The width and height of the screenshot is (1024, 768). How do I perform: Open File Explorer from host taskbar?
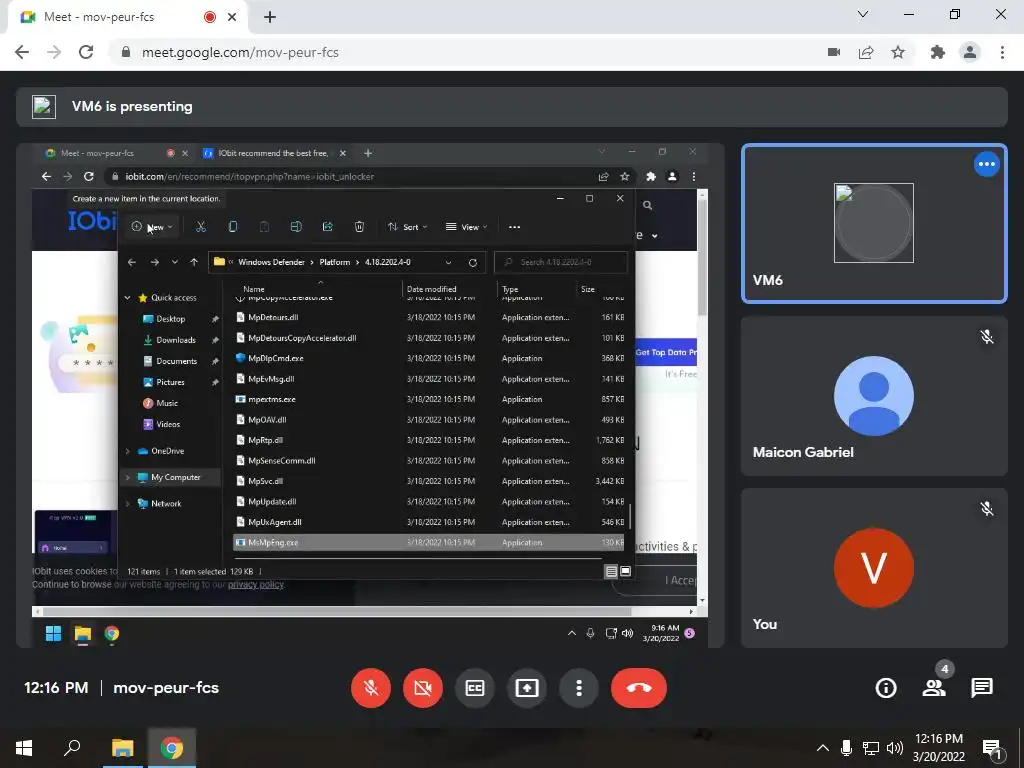tap(122, 748)
